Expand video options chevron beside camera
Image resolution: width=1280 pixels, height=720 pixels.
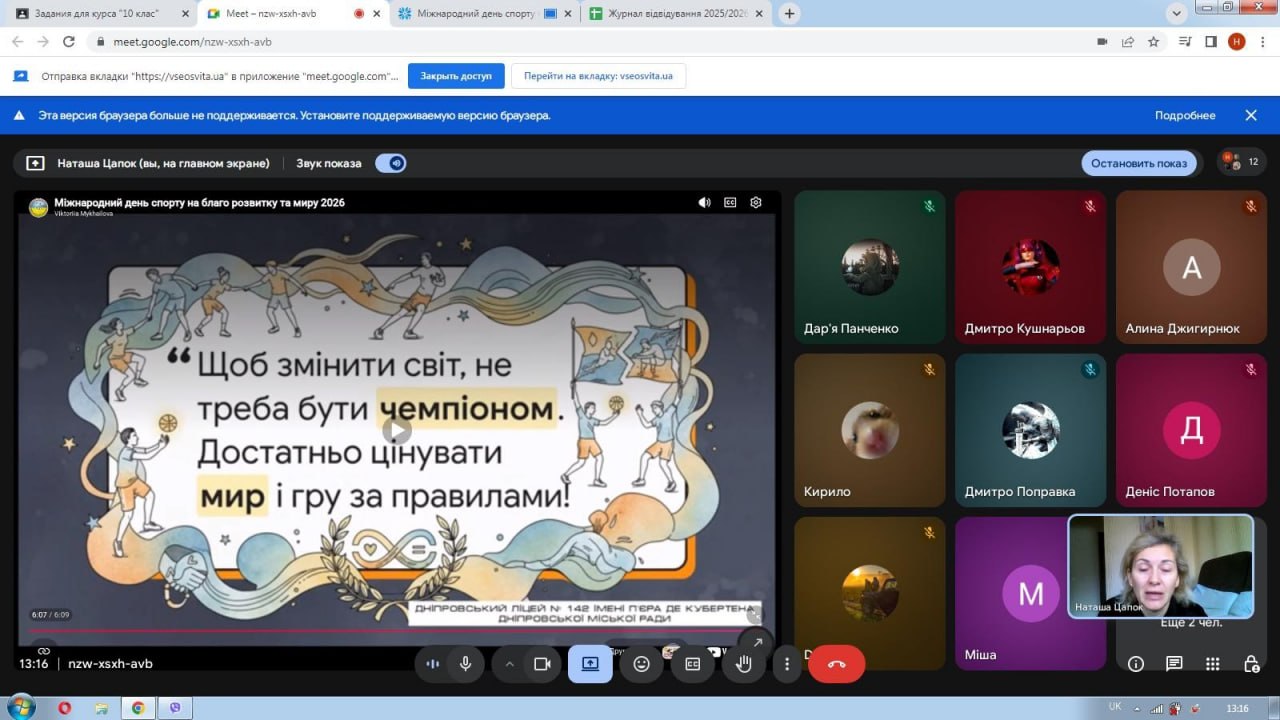(509, 664)
